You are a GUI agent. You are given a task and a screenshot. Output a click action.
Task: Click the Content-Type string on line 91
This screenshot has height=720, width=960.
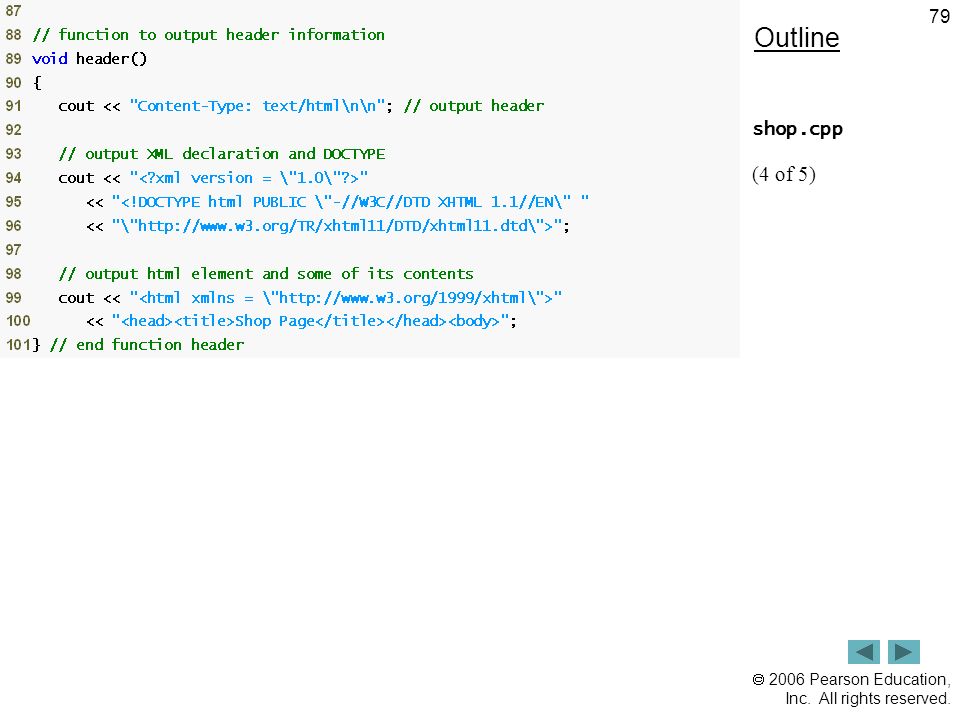click(257, 106)
